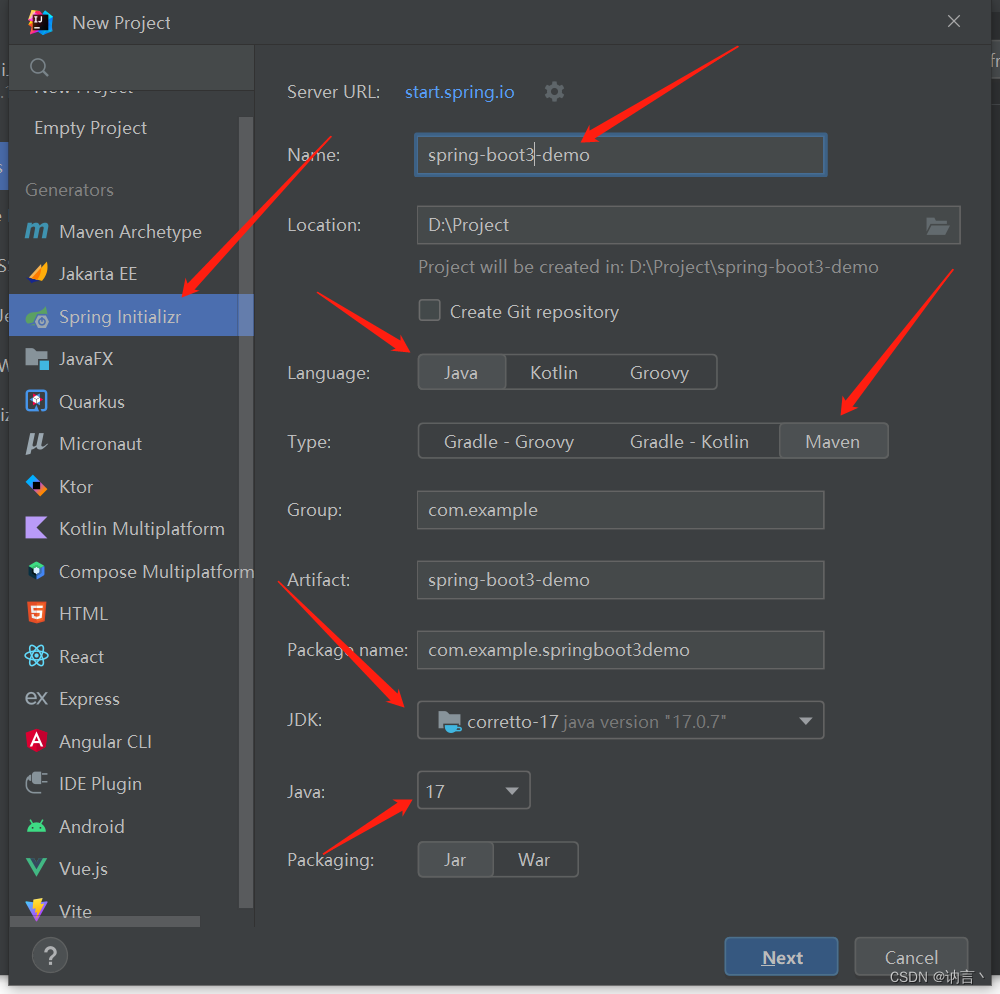Click the HTML5 shield icon
1000x994 pixels.
(x=36, y=613)
